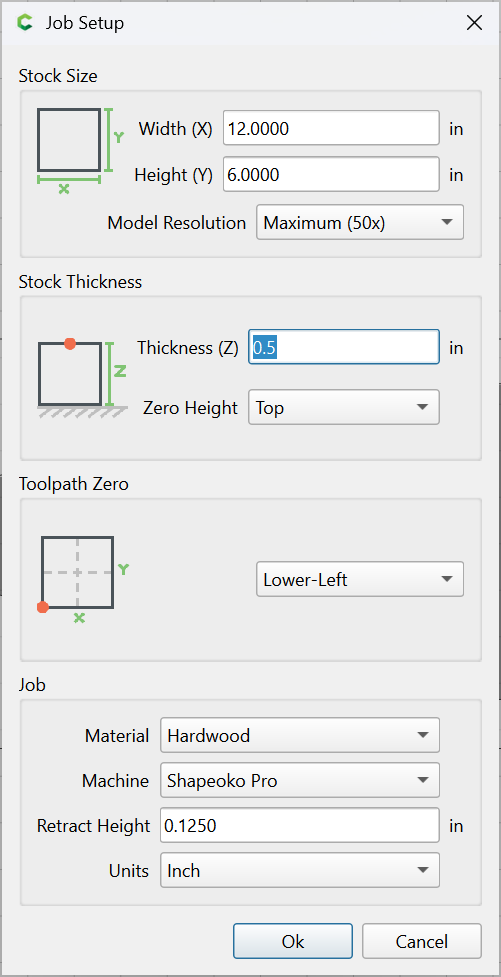Click the Width (X) input field
This screenshot has width=501, height=977.
coord(332,128)
